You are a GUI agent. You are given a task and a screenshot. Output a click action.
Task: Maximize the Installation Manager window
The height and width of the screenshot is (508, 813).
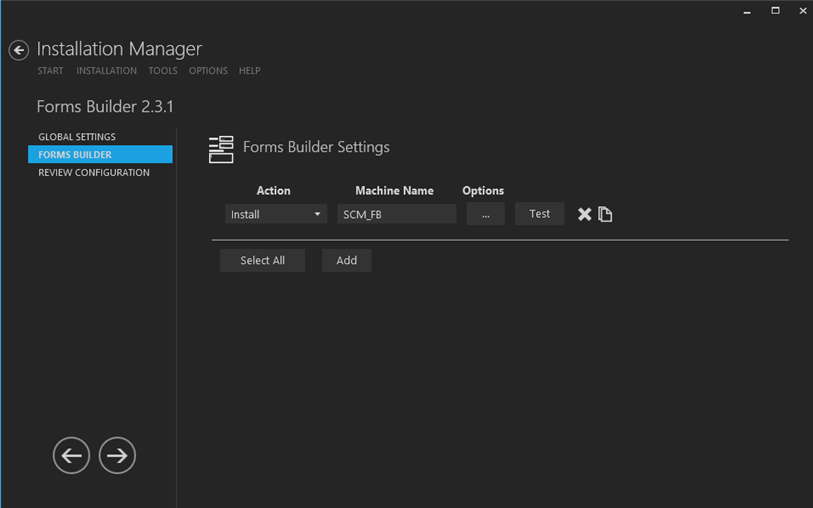(775, 11)
